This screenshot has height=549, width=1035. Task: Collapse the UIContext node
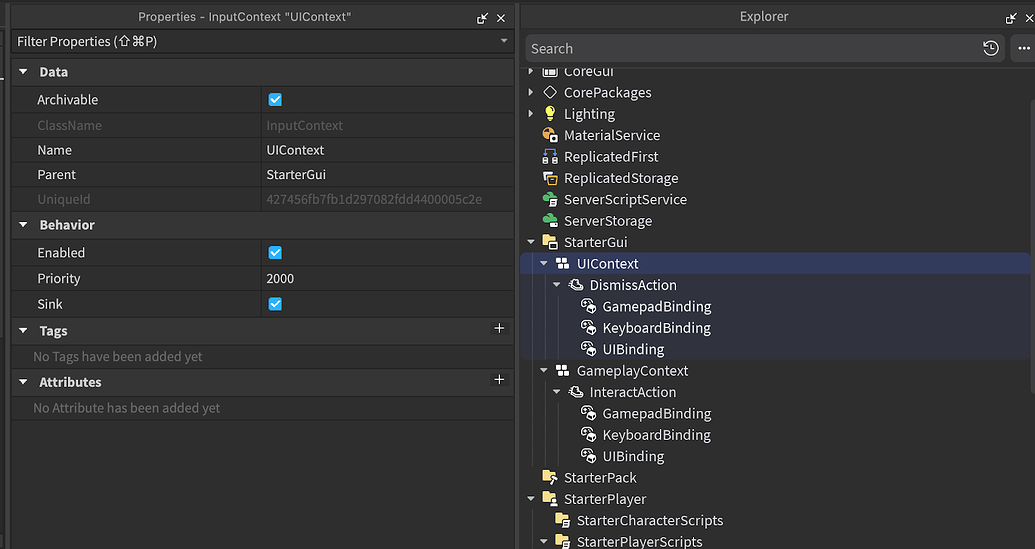[544, 263]
